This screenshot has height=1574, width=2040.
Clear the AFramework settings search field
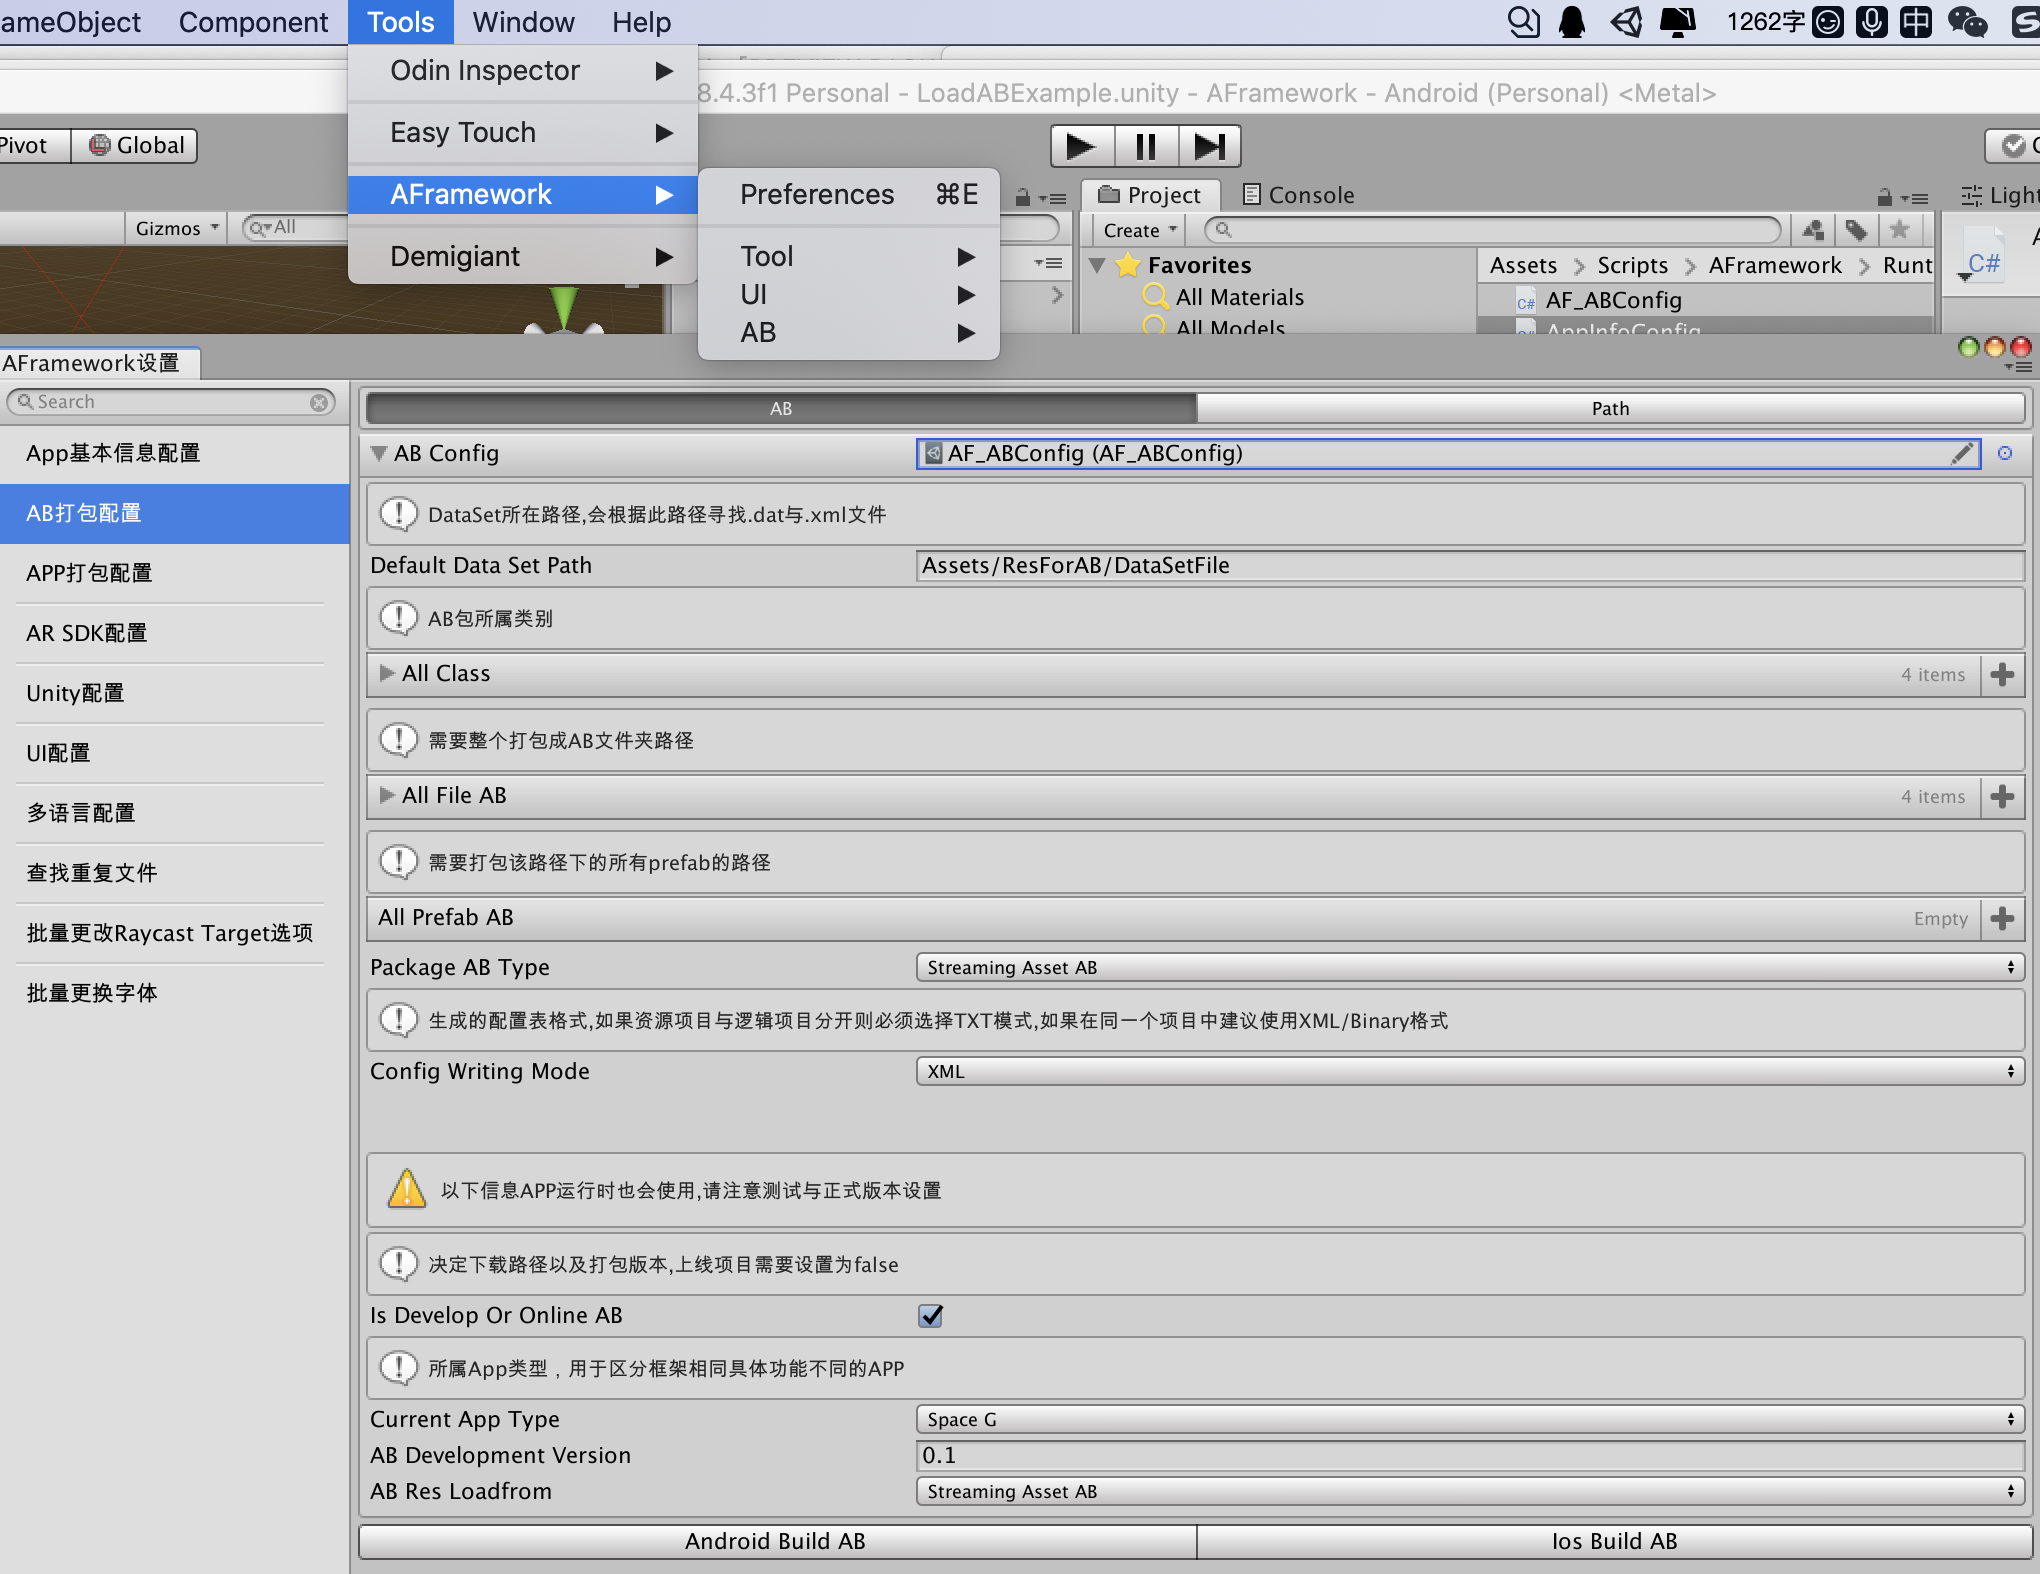click(x=319, y=402)
